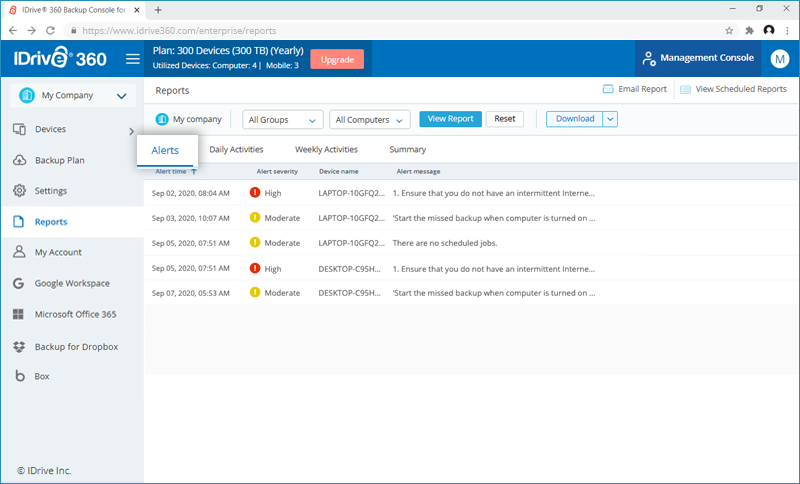Click the Google Workspace G icon

19,283
